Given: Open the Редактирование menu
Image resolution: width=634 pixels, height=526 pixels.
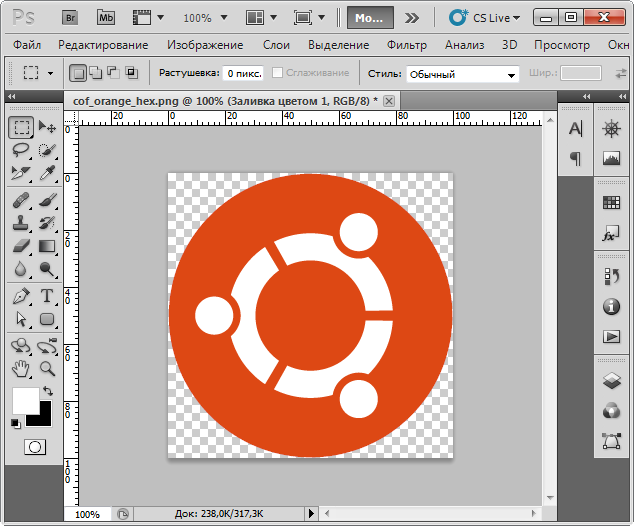Looking at the screenshot, I should [x=103, y=45].
